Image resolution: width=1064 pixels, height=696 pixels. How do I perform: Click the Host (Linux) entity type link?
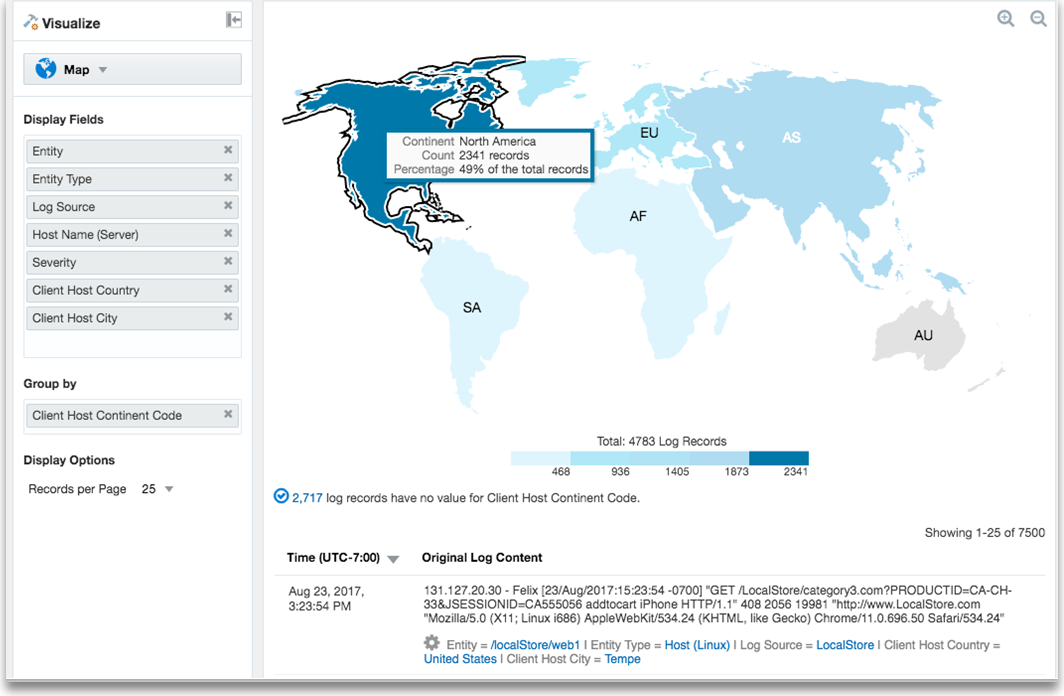point(696,645)
